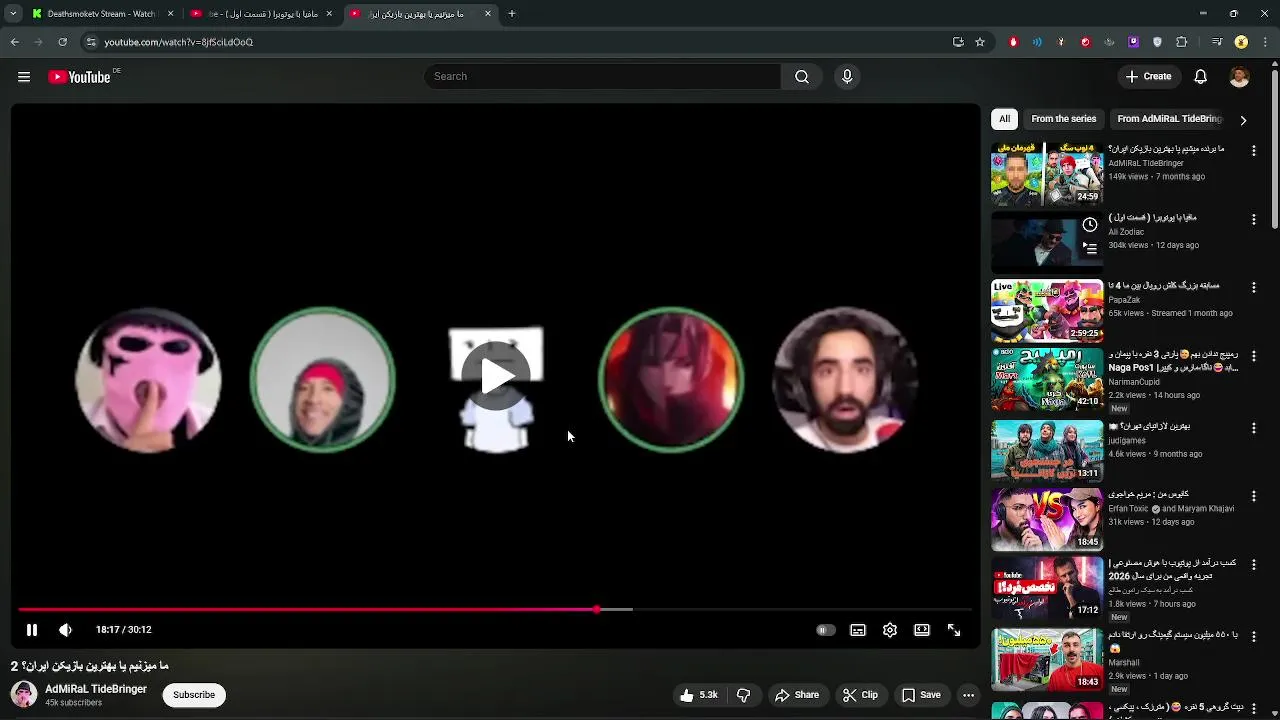
Task: Open YouTube notifications bell
Action: point(1201,77)
